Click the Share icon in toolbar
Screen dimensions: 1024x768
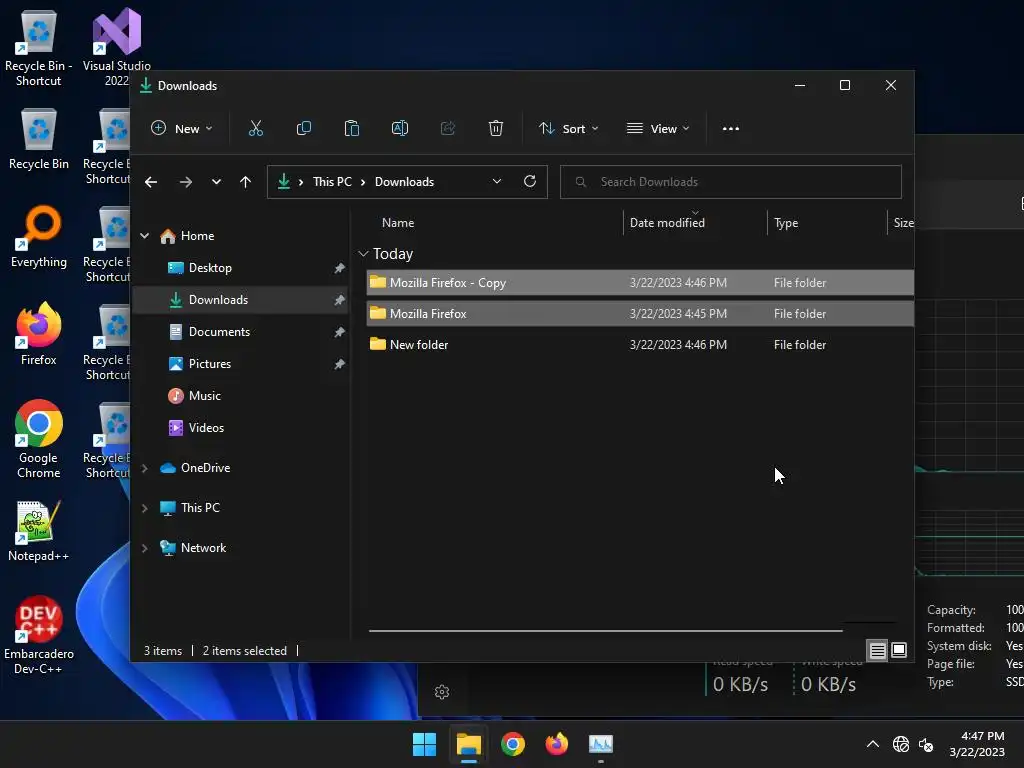pyautogui.click(x=448, y=129)
